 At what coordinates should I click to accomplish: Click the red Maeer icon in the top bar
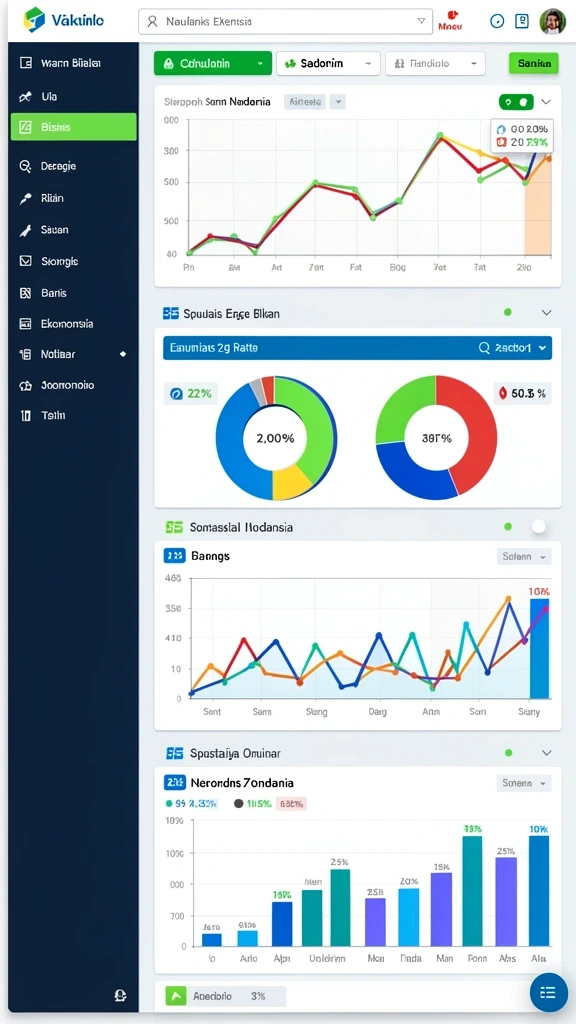point(451,20)
